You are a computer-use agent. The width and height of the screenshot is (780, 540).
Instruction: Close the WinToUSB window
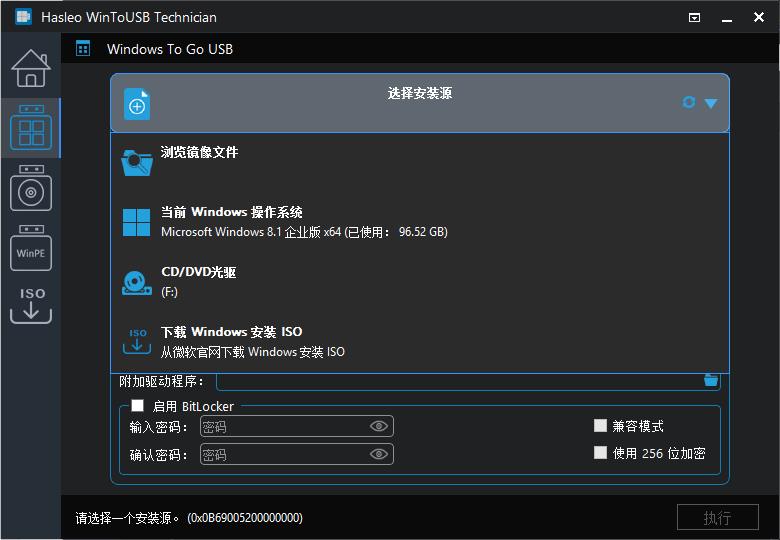coord(759,17)
